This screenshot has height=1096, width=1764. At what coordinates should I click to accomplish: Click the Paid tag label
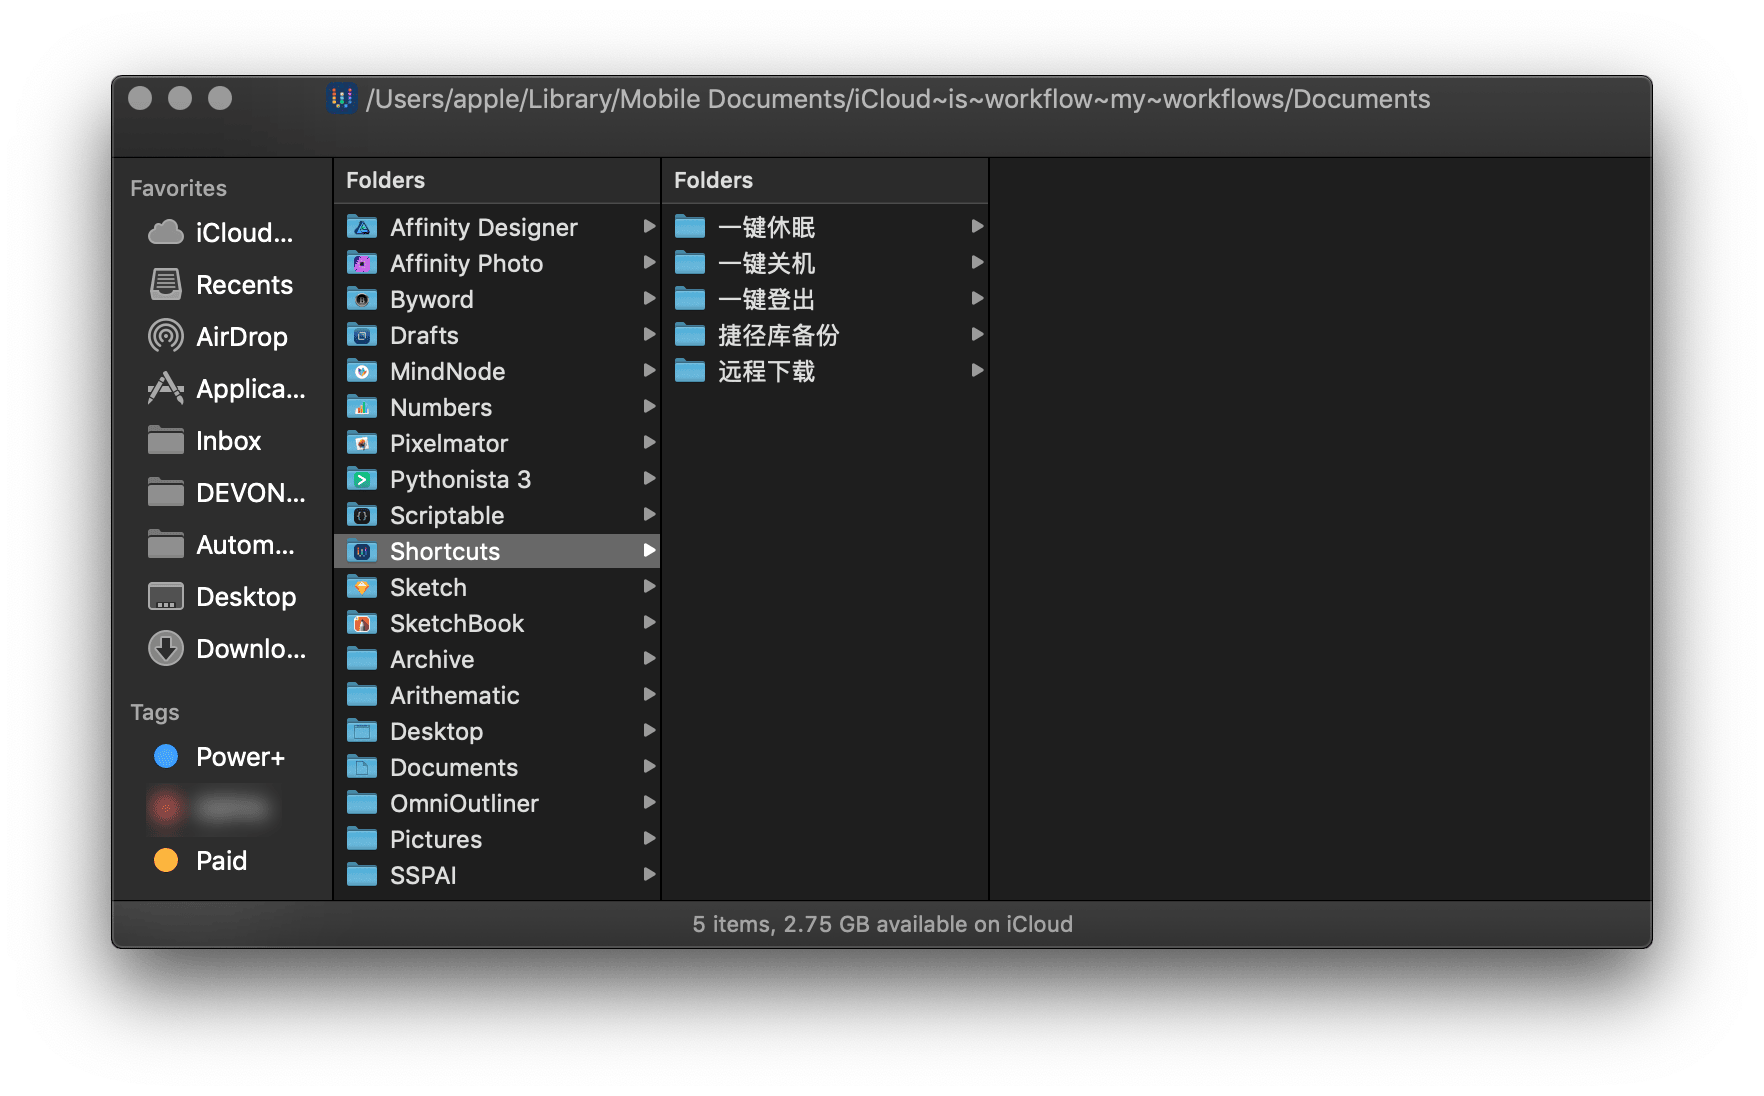tap(221, 861)
